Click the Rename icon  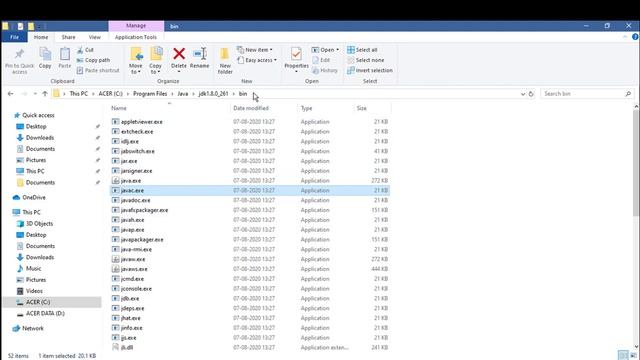pos(200,53)
